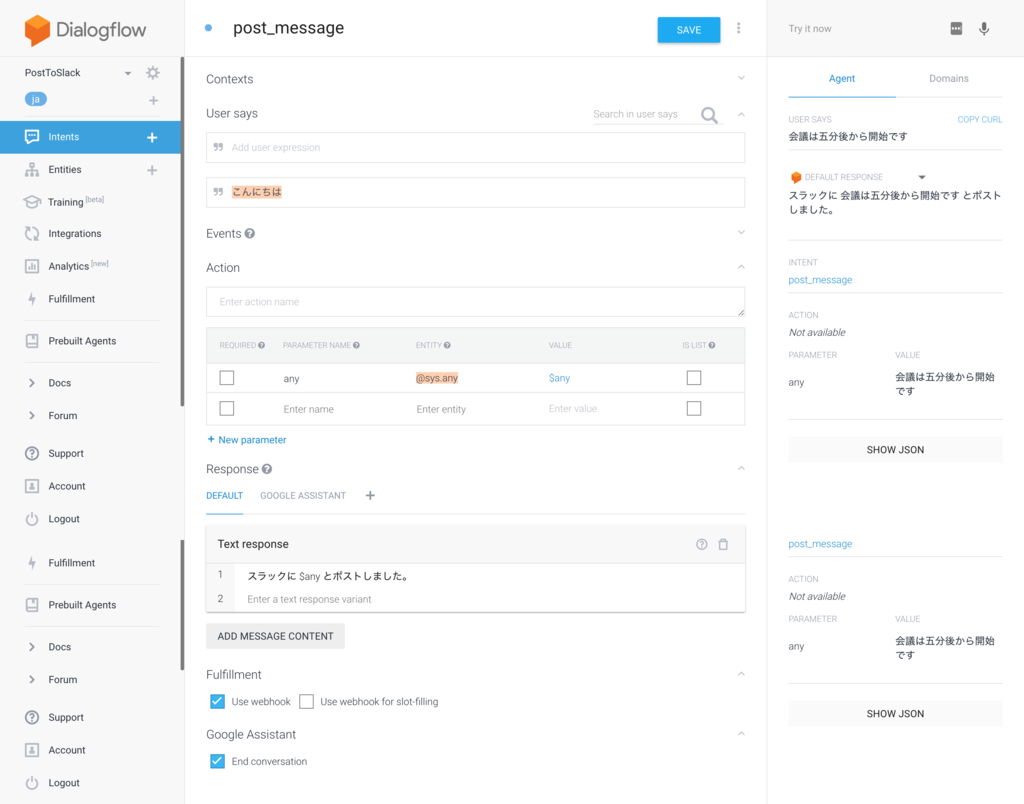Expand the Events section

point(741,233)
